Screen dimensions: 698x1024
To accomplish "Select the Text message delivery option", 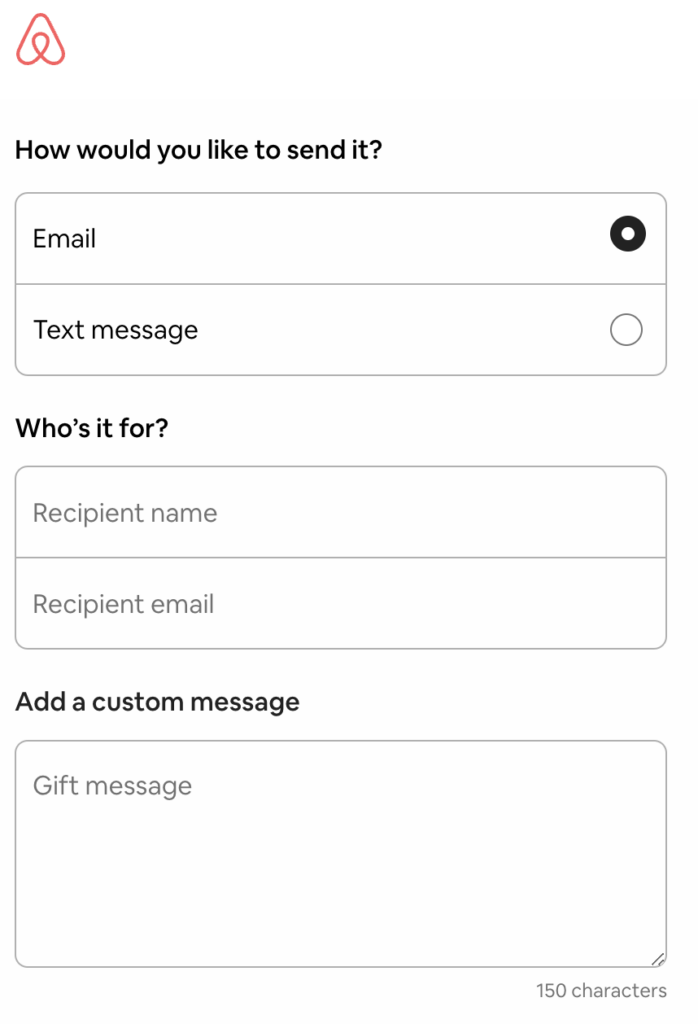I will (340, 329).
